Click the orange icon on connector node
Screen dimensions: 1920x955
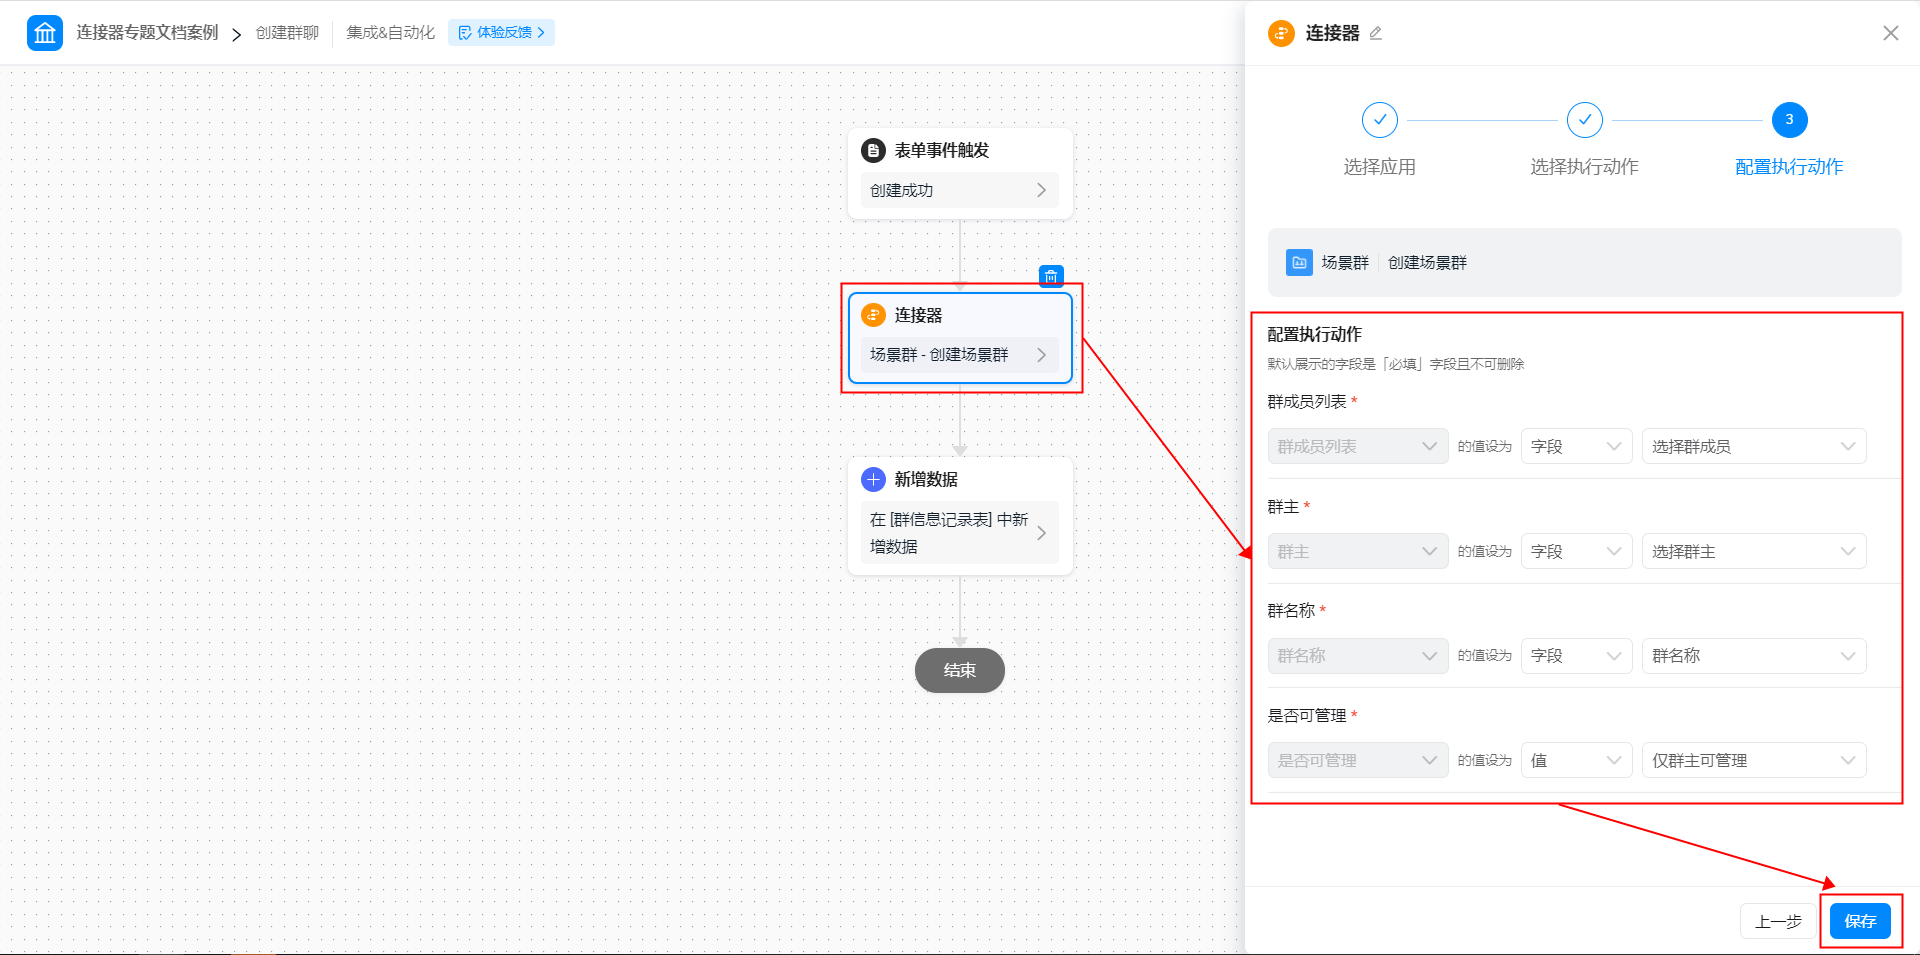873,315
